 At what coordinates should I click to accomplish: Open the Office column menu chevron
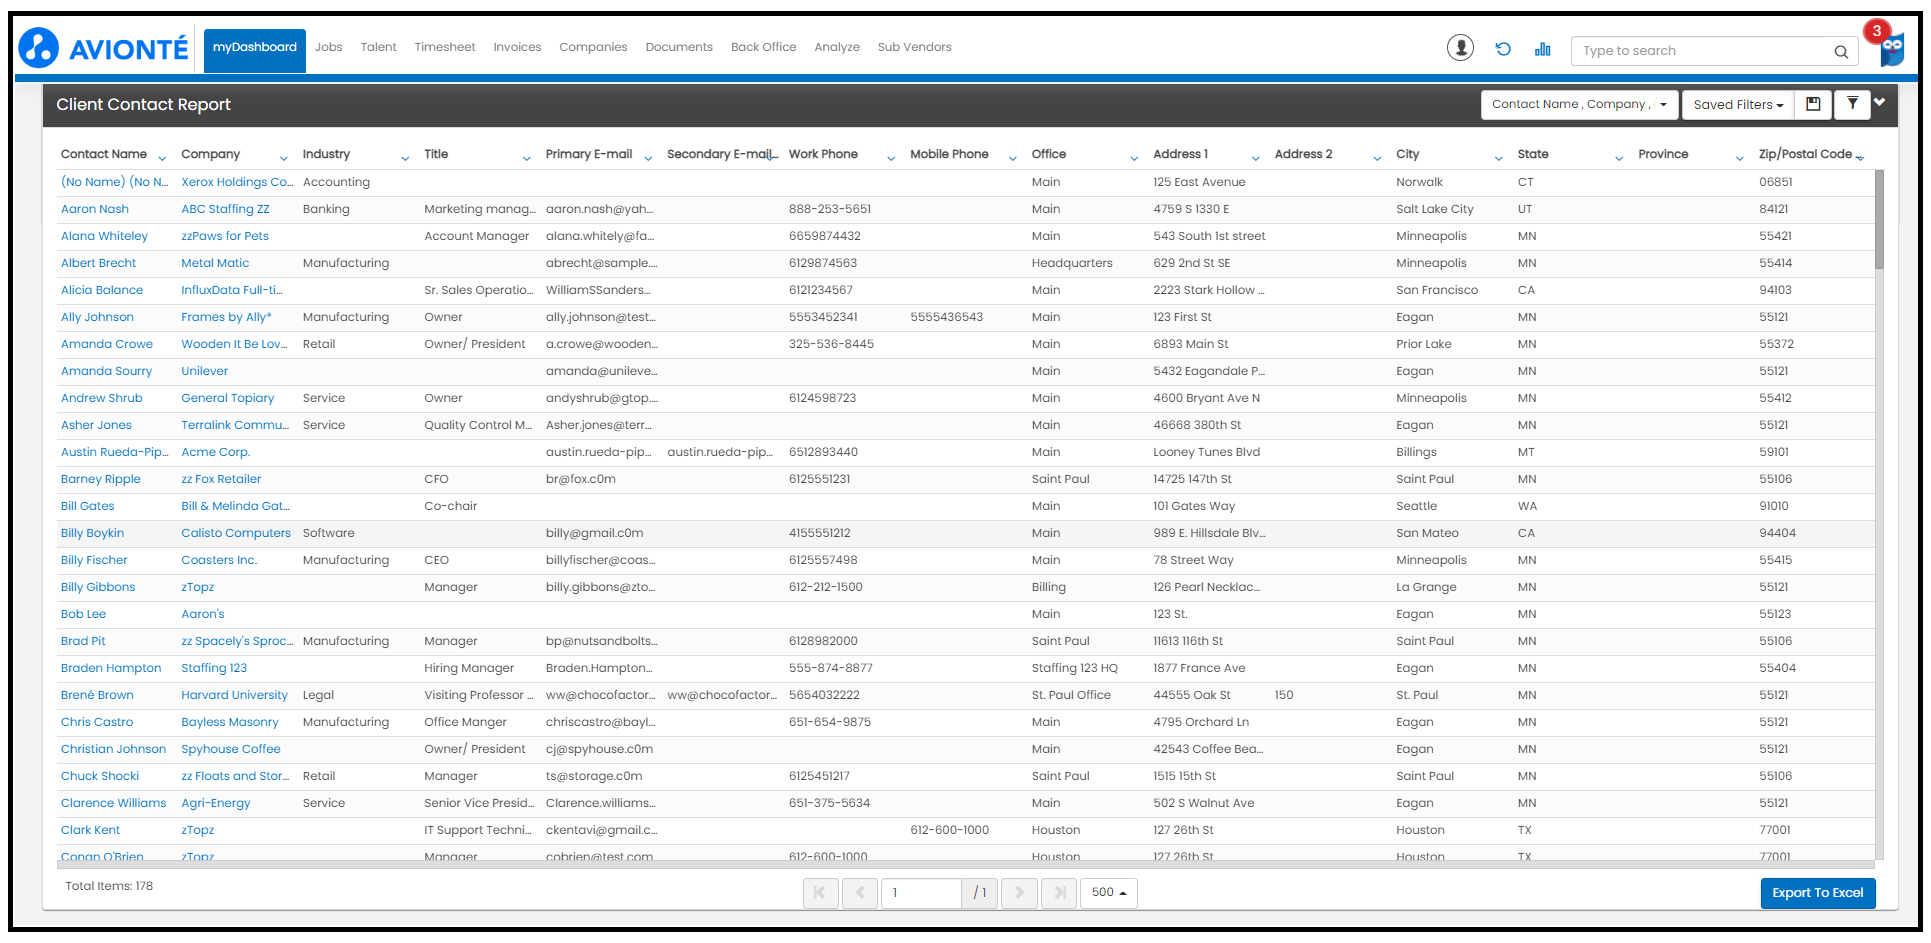(x=1134, y=158)
